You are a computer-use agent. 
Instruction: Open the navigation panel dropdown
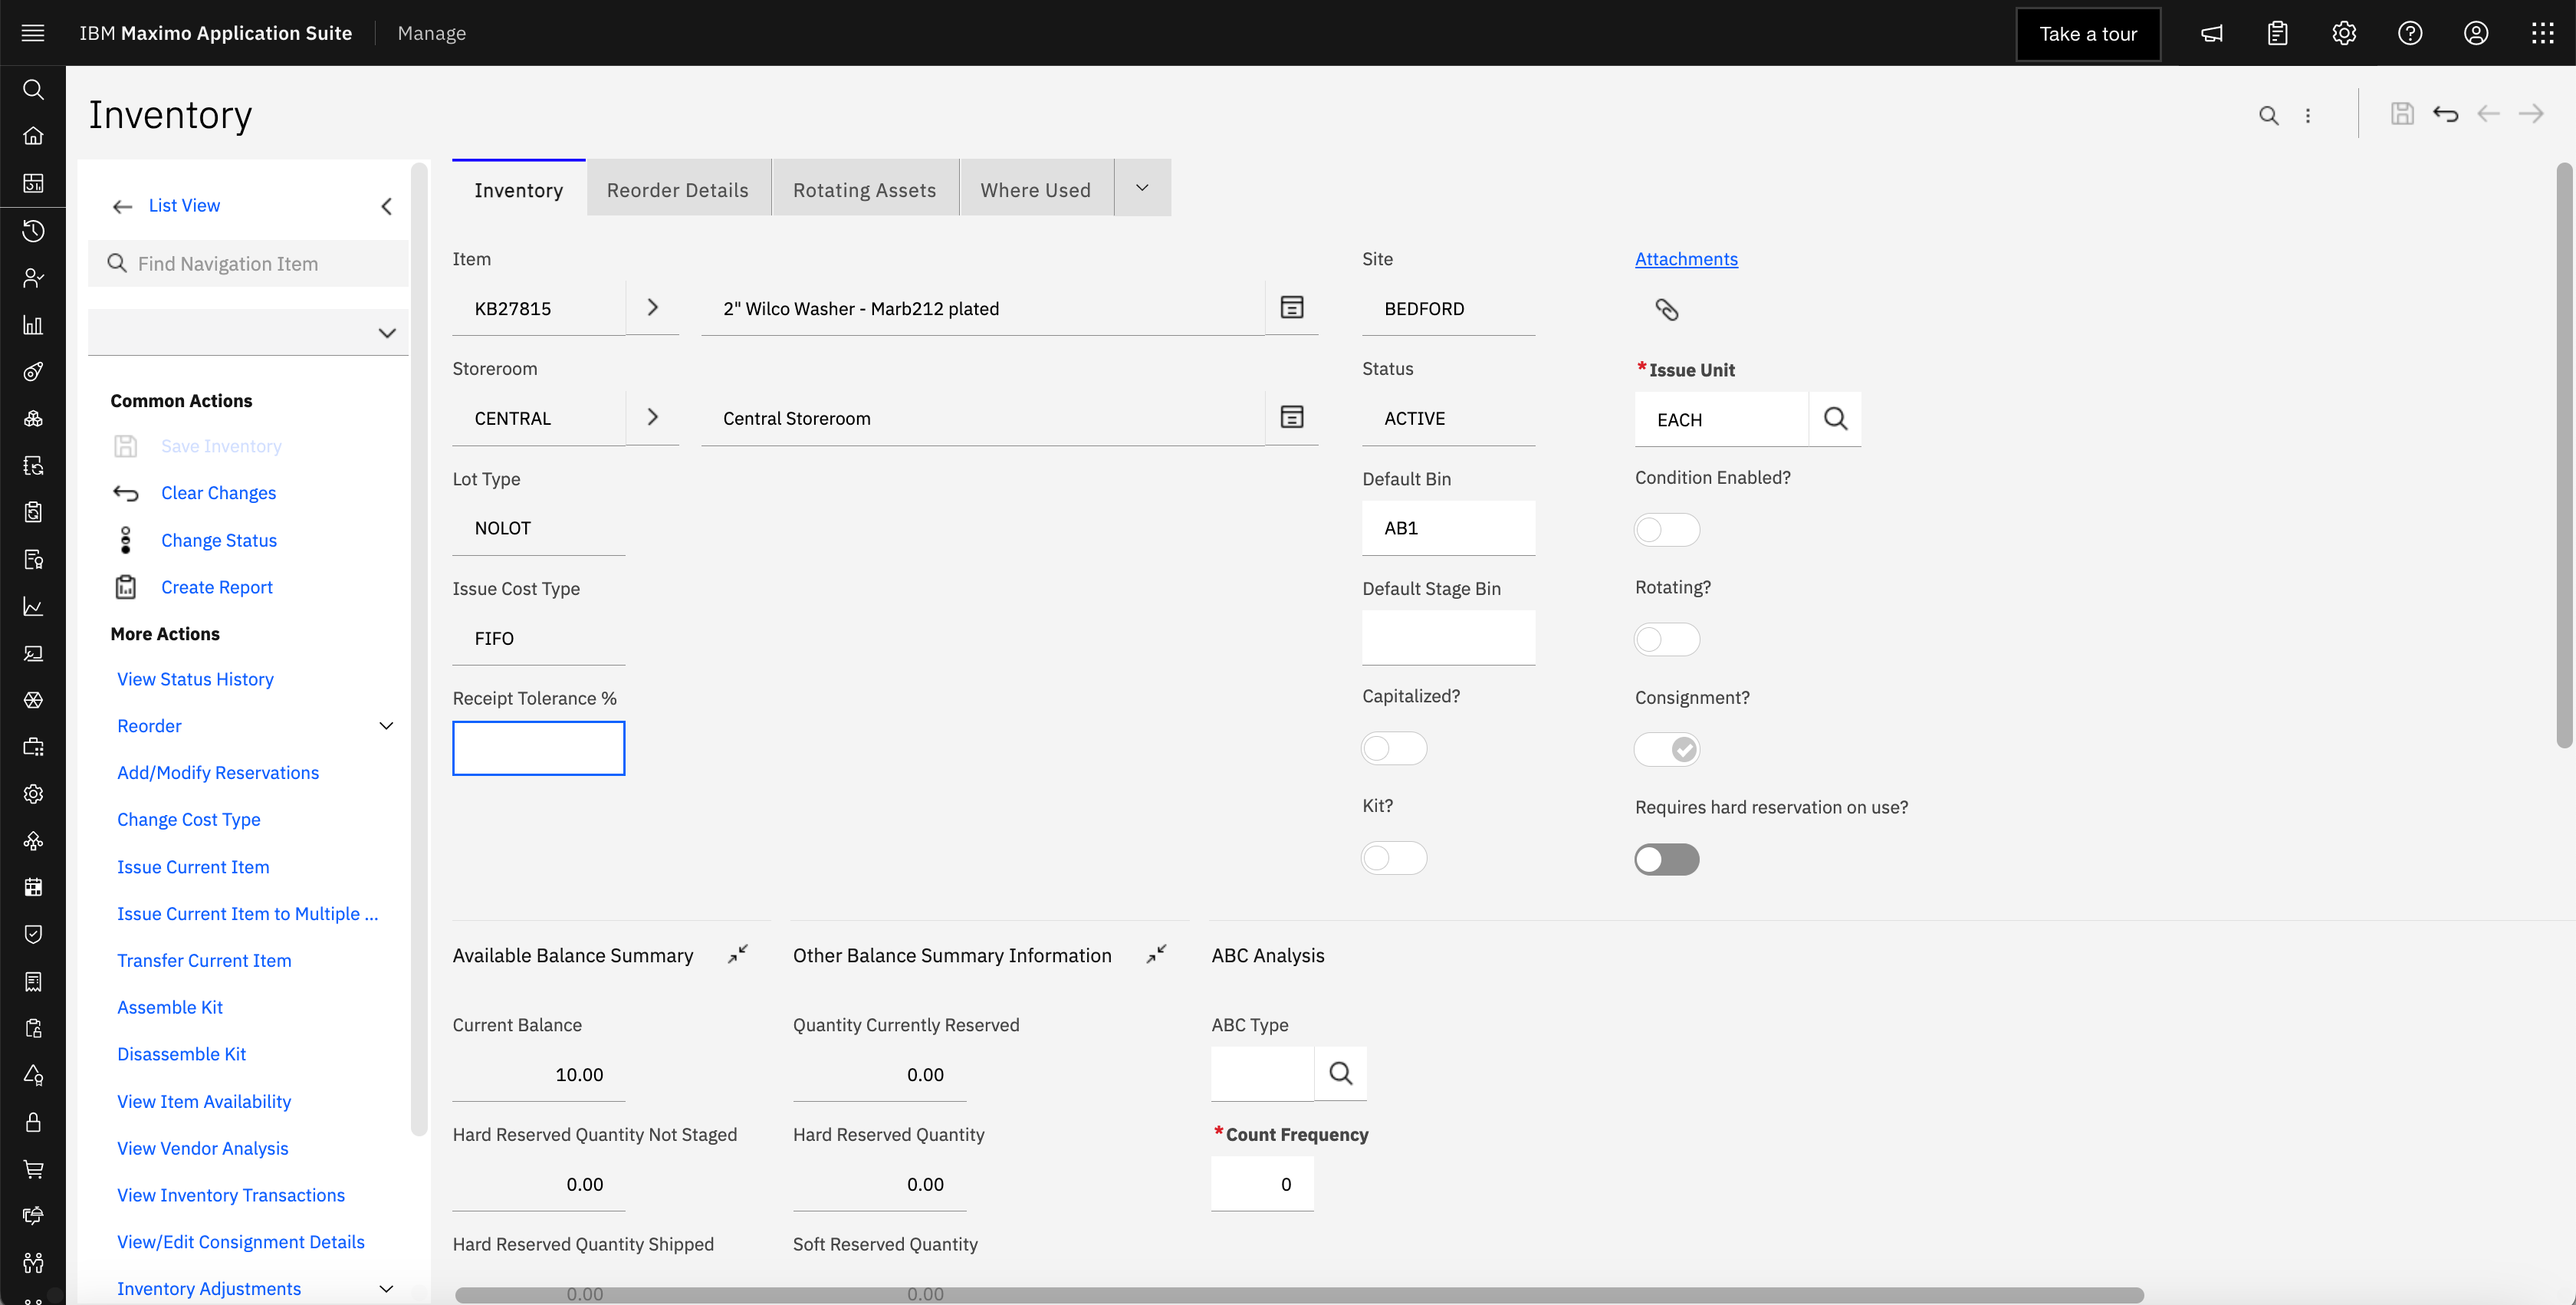248,333
